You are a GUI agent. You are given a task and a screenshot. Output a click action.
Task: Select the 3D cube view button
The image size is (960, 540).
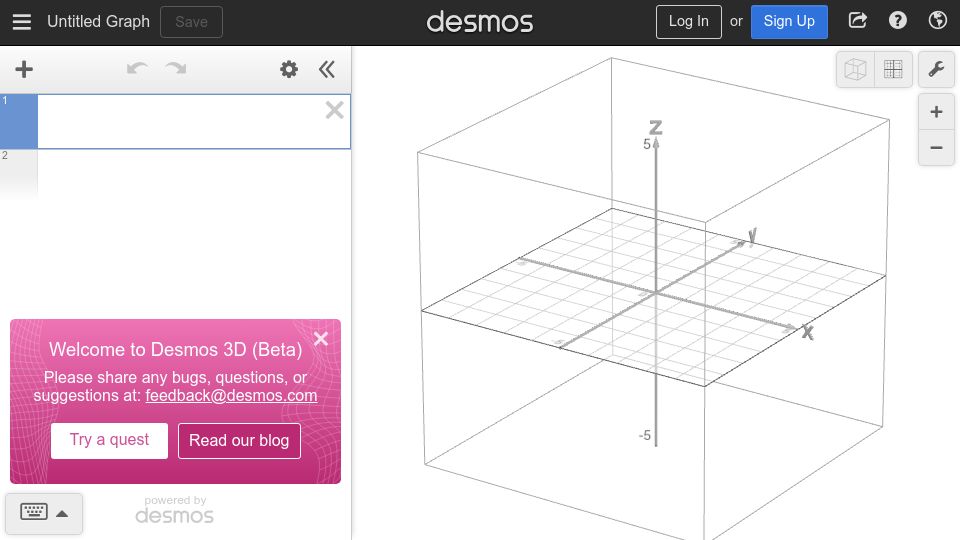point(855,69)
